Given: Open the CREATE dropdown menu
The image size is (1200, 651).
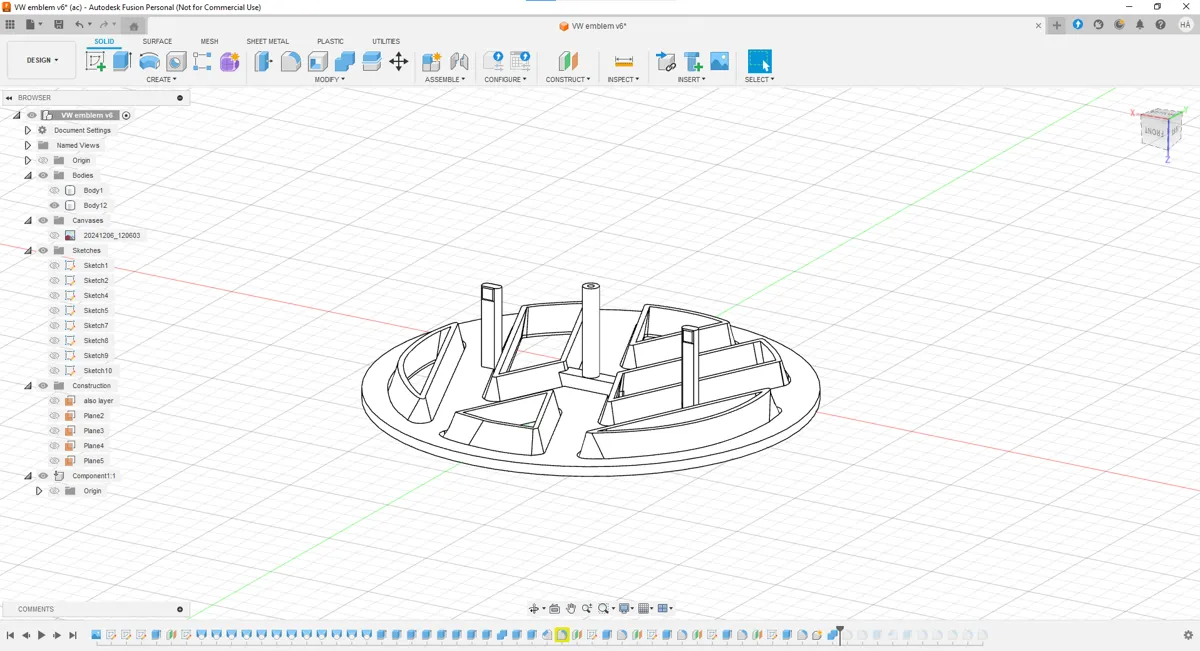Looking at the screenshot, I should (x=161, y=79).
